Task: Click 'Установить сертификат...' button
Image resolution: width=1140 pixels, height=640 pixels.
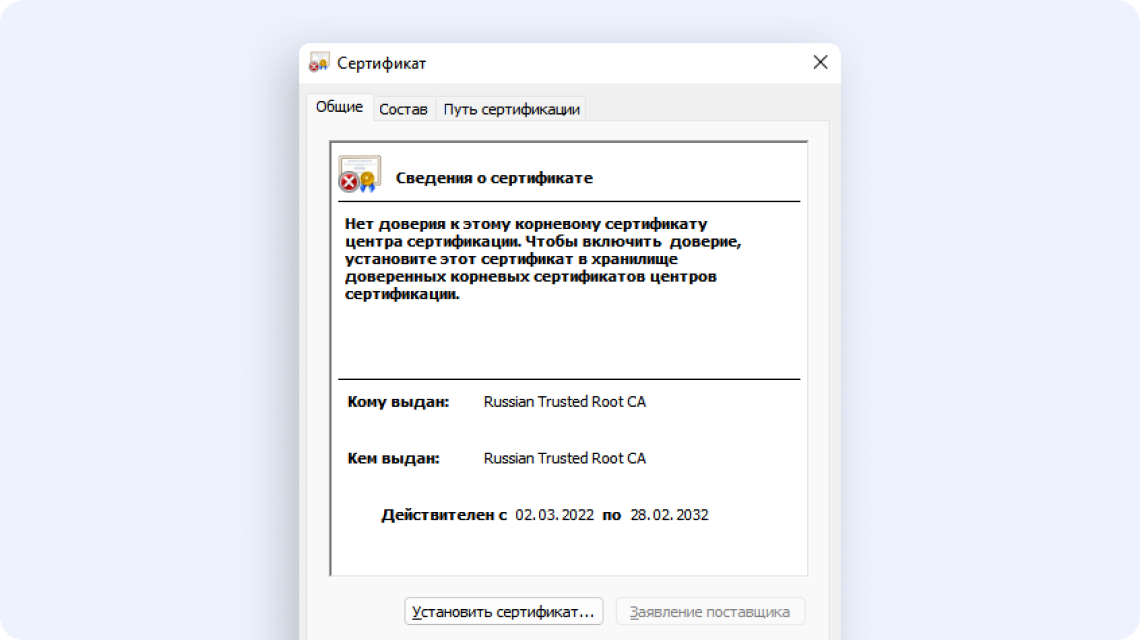Action: pos(503,611)
